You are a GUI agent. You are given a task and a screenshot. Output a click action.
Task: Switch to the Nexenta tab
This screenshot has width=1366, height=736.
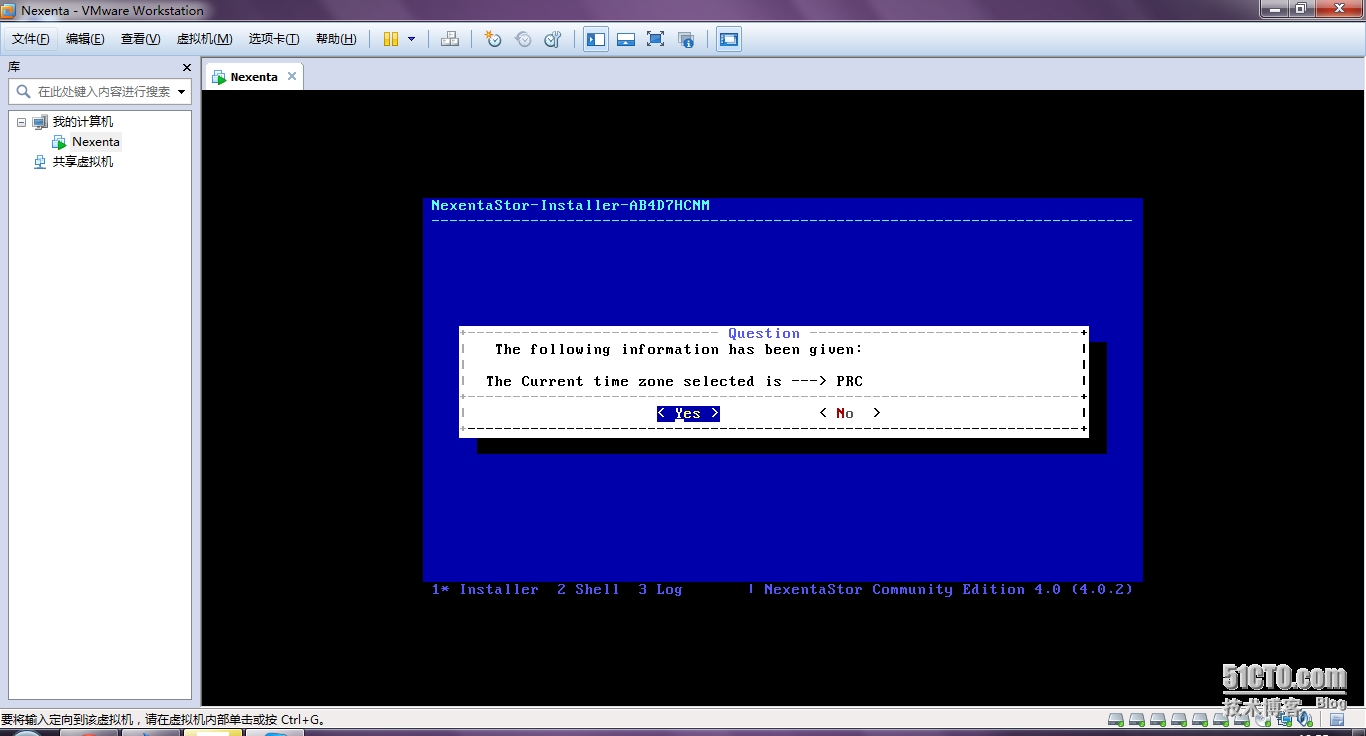[x=253, y=77]
